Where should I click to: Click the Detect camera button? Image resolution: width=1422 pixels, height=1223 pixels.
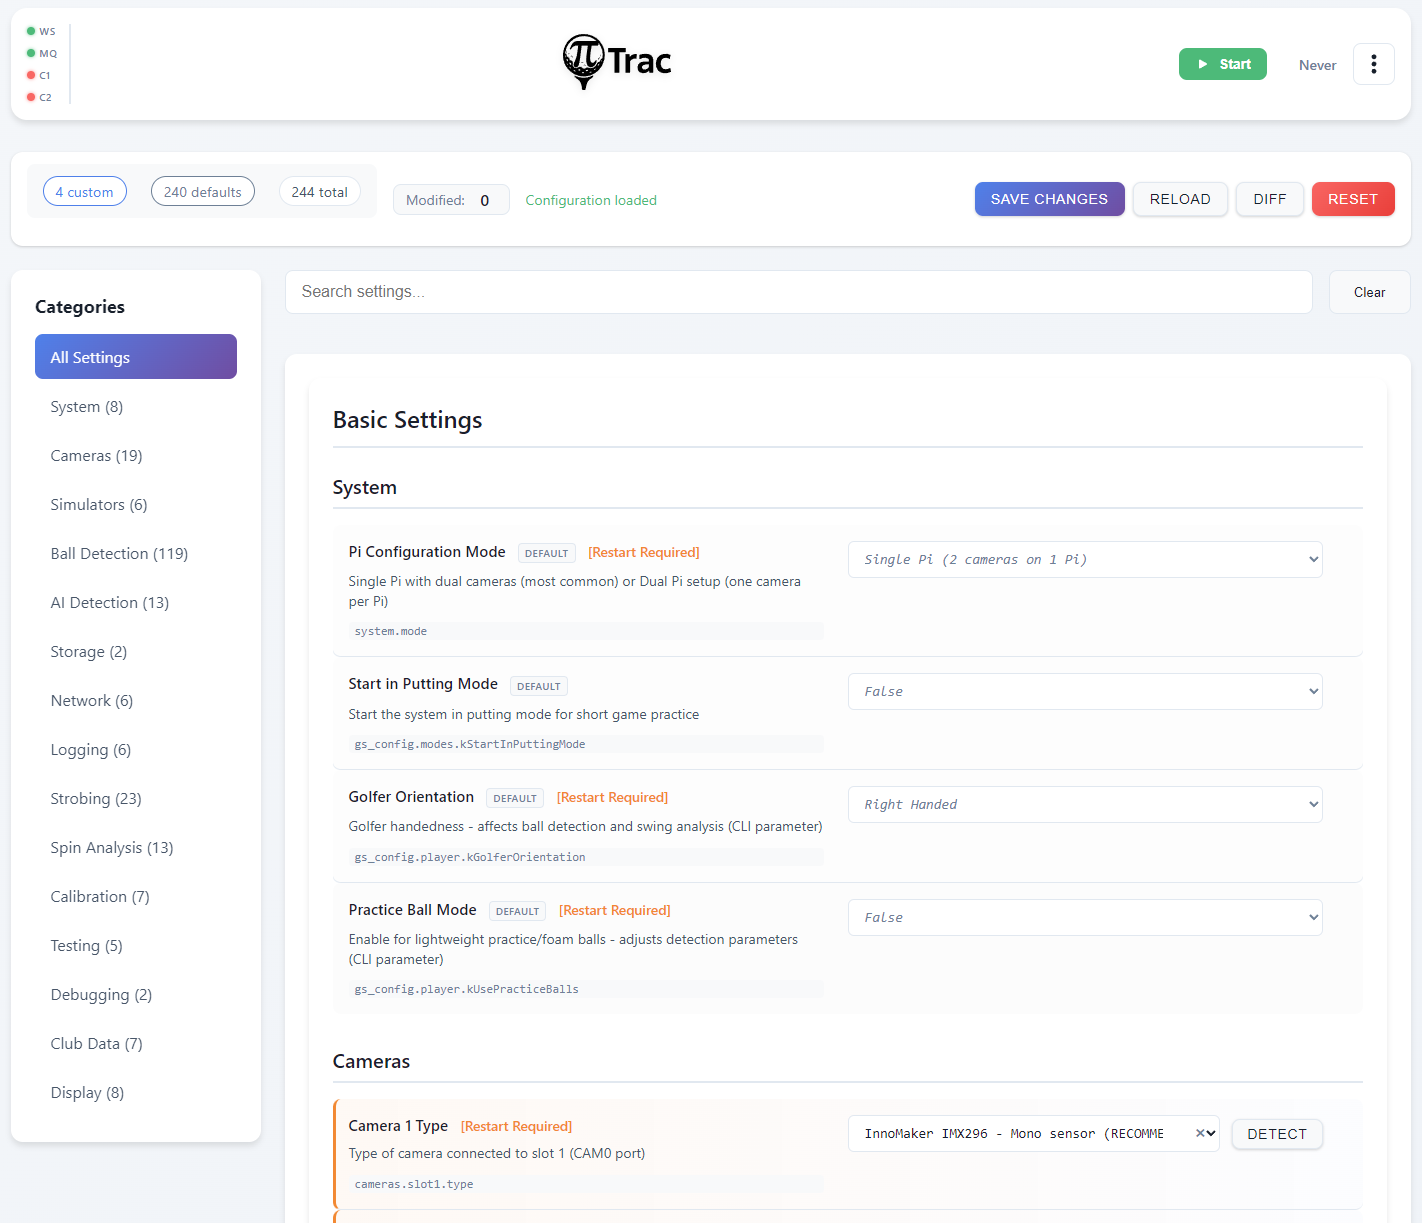click(1276, 1134)
